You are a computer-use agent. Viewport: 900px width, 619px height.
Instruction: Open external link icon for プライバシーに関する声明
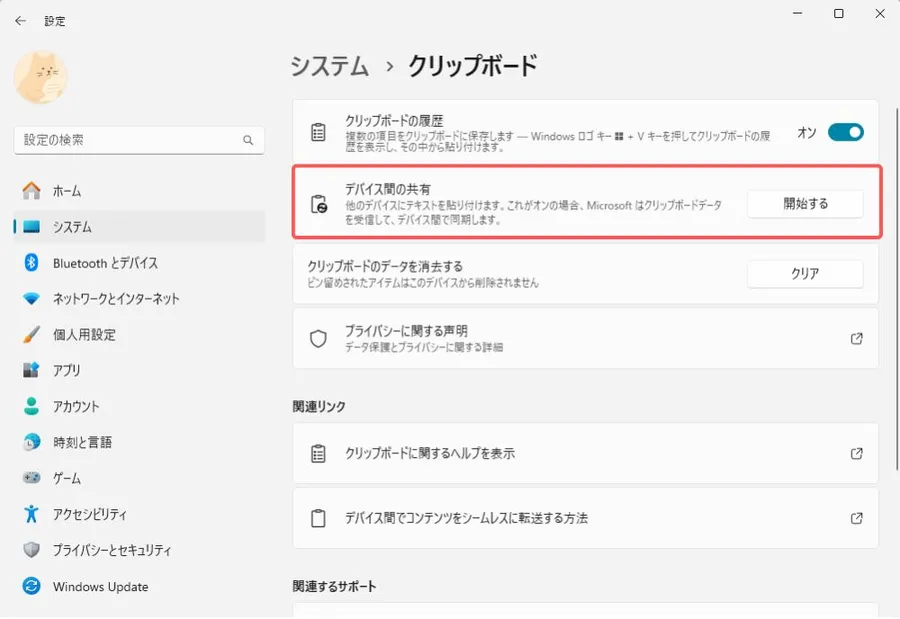856,339
